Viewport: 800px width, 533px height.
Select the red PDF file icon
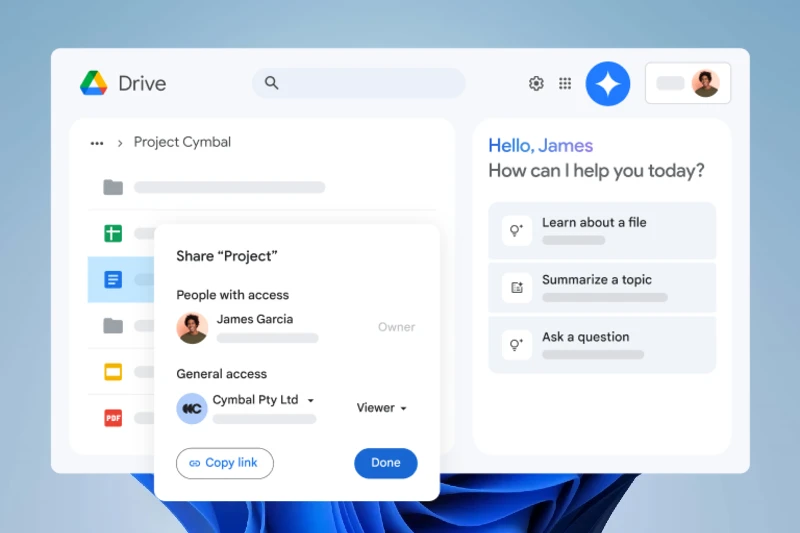click(x=113, y=418)
